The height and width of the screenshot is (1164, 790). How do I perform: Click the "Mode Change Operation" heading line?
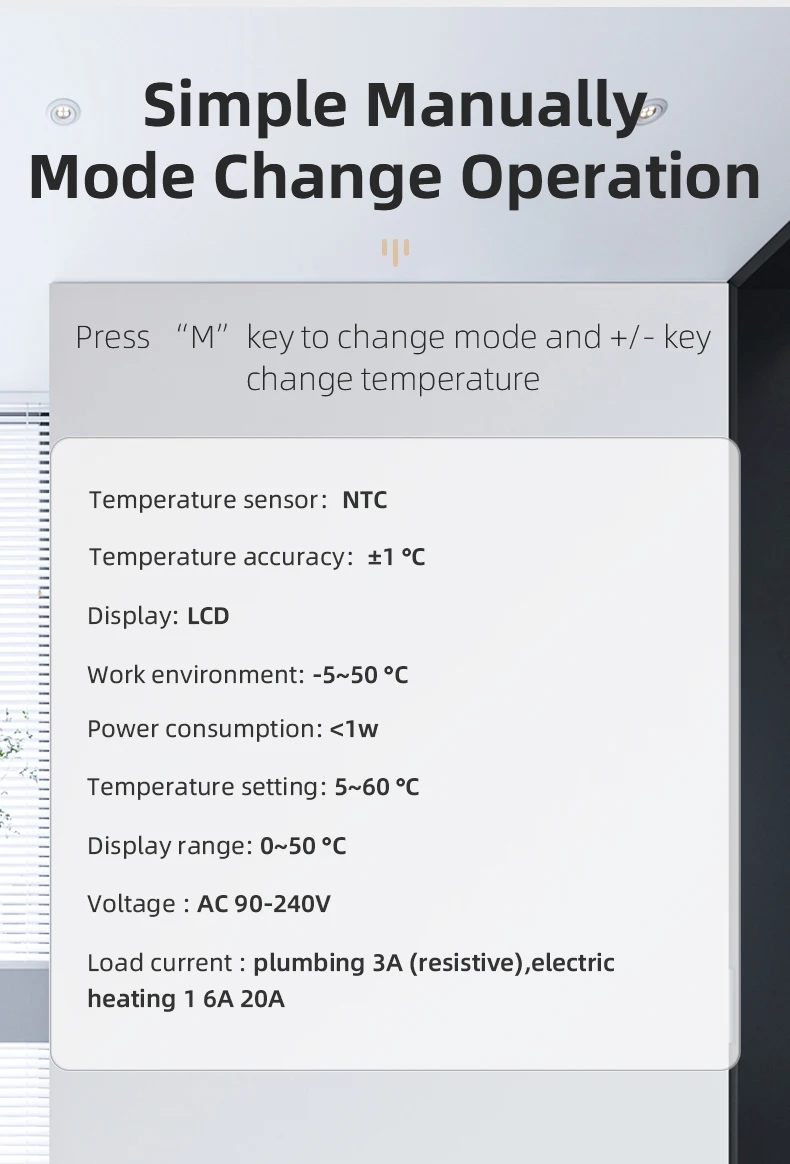(395, 177)
